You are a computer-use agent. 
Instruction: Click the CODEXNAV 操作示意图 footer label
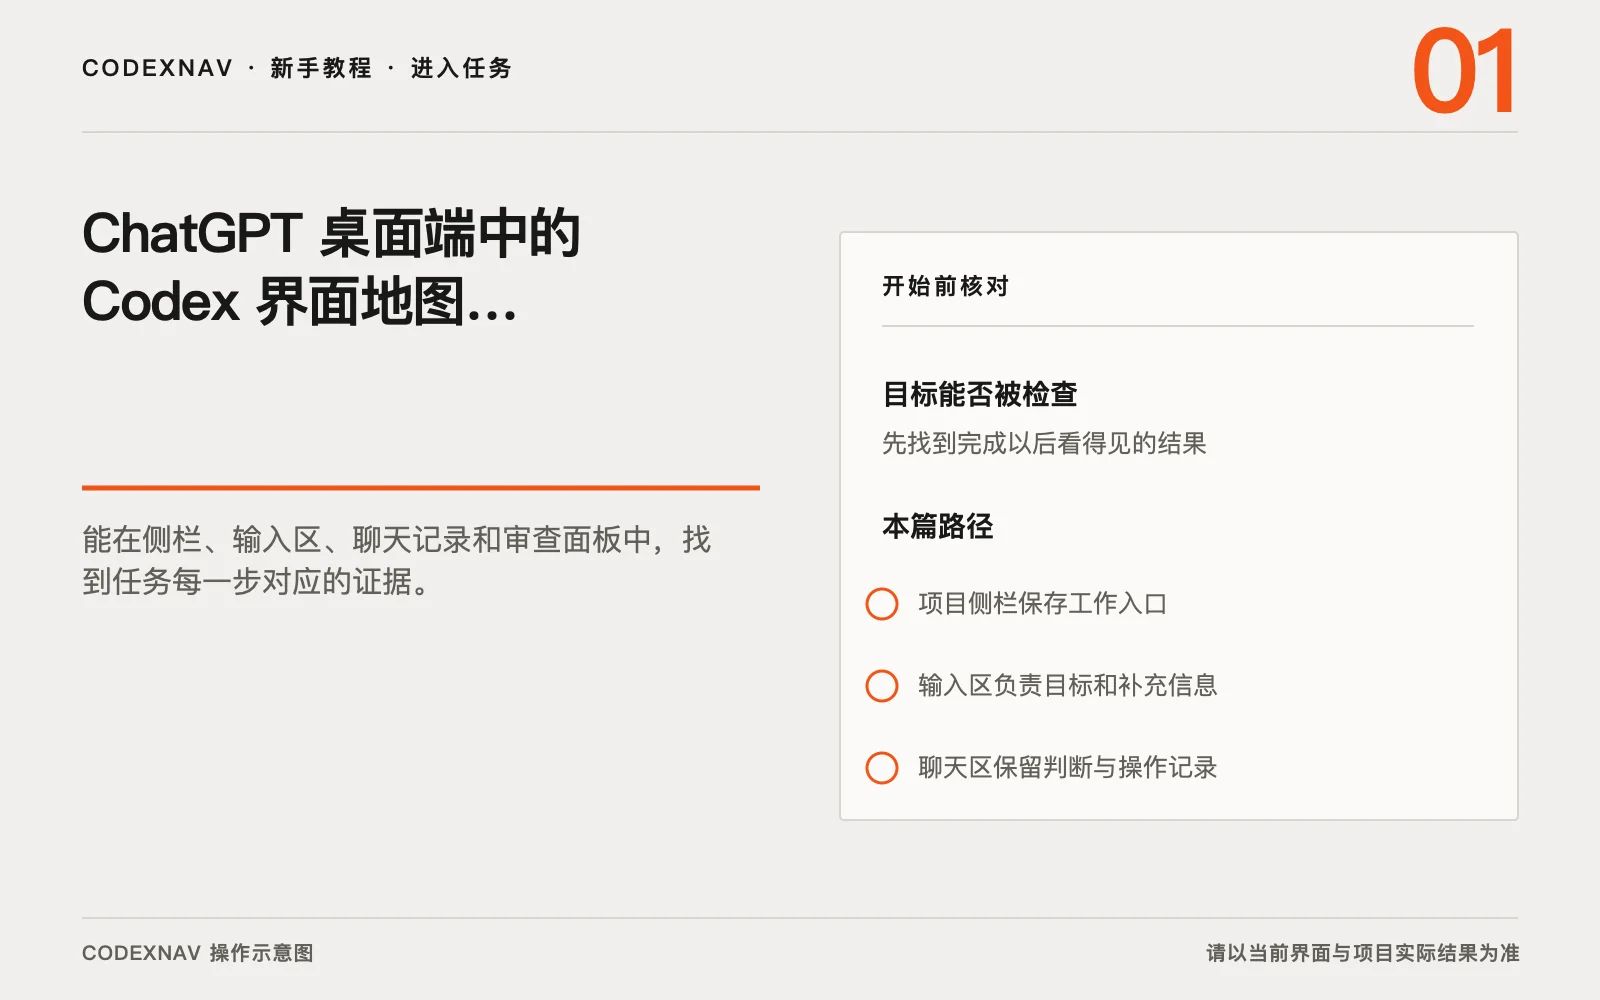(x=198, y=953)
